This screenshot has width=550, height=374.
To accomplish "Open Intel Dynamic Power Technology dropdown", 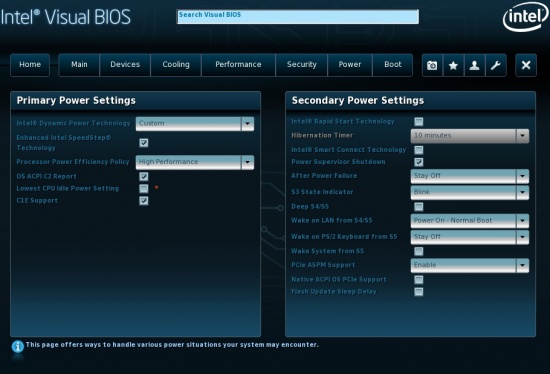I will (195, 123).
